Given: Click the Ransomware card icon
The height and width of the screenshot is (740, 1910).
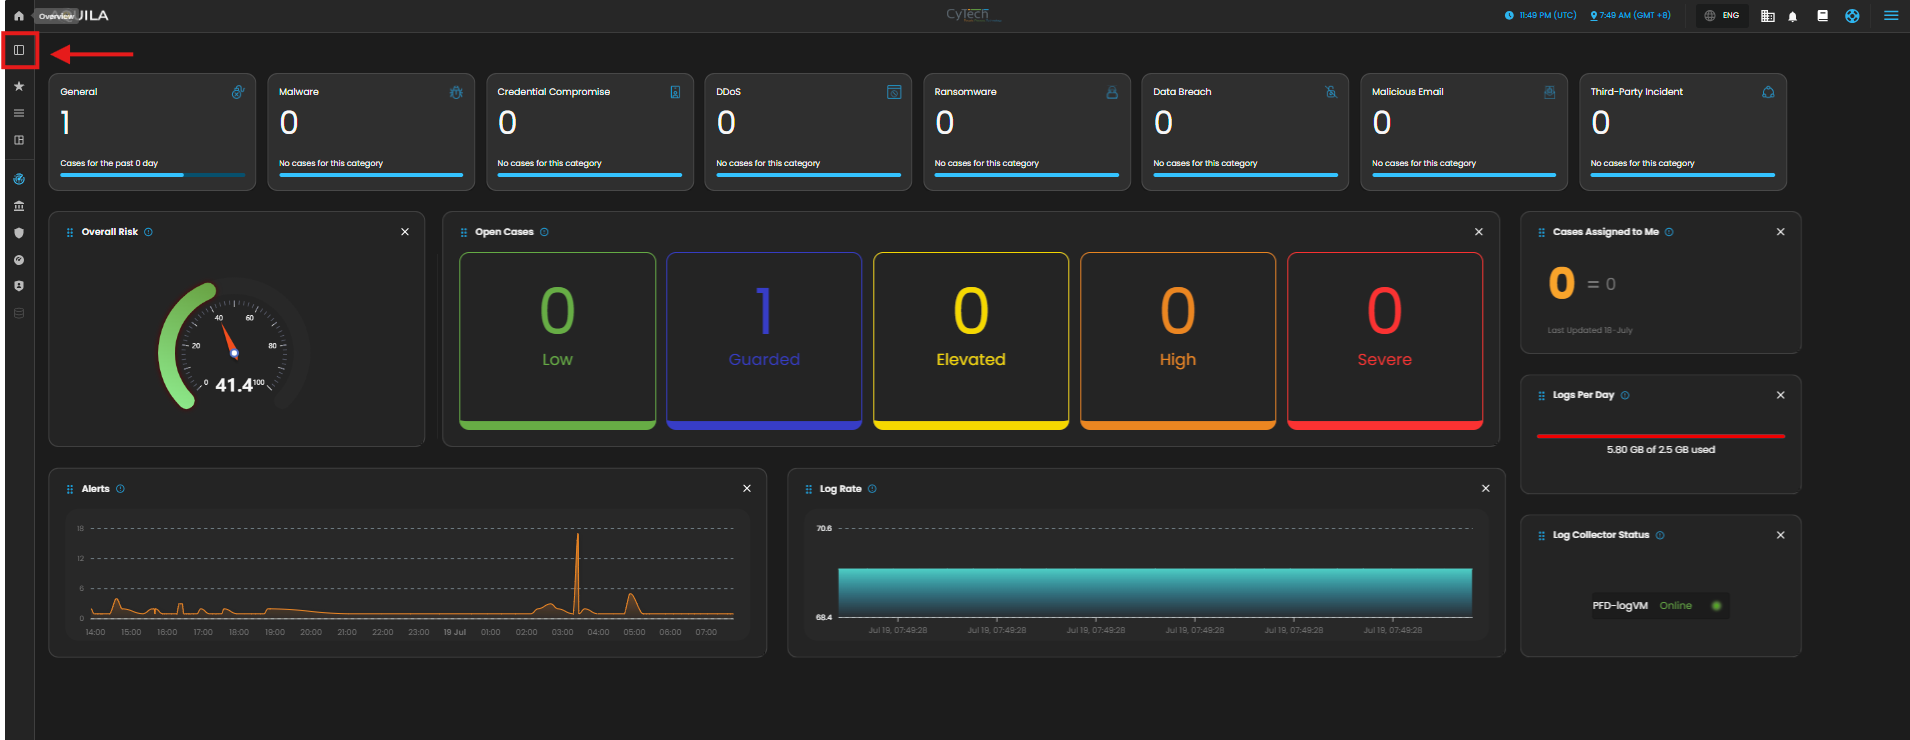Looking at the screenshot, I should pyautogui.click(x=1112, y=92).
